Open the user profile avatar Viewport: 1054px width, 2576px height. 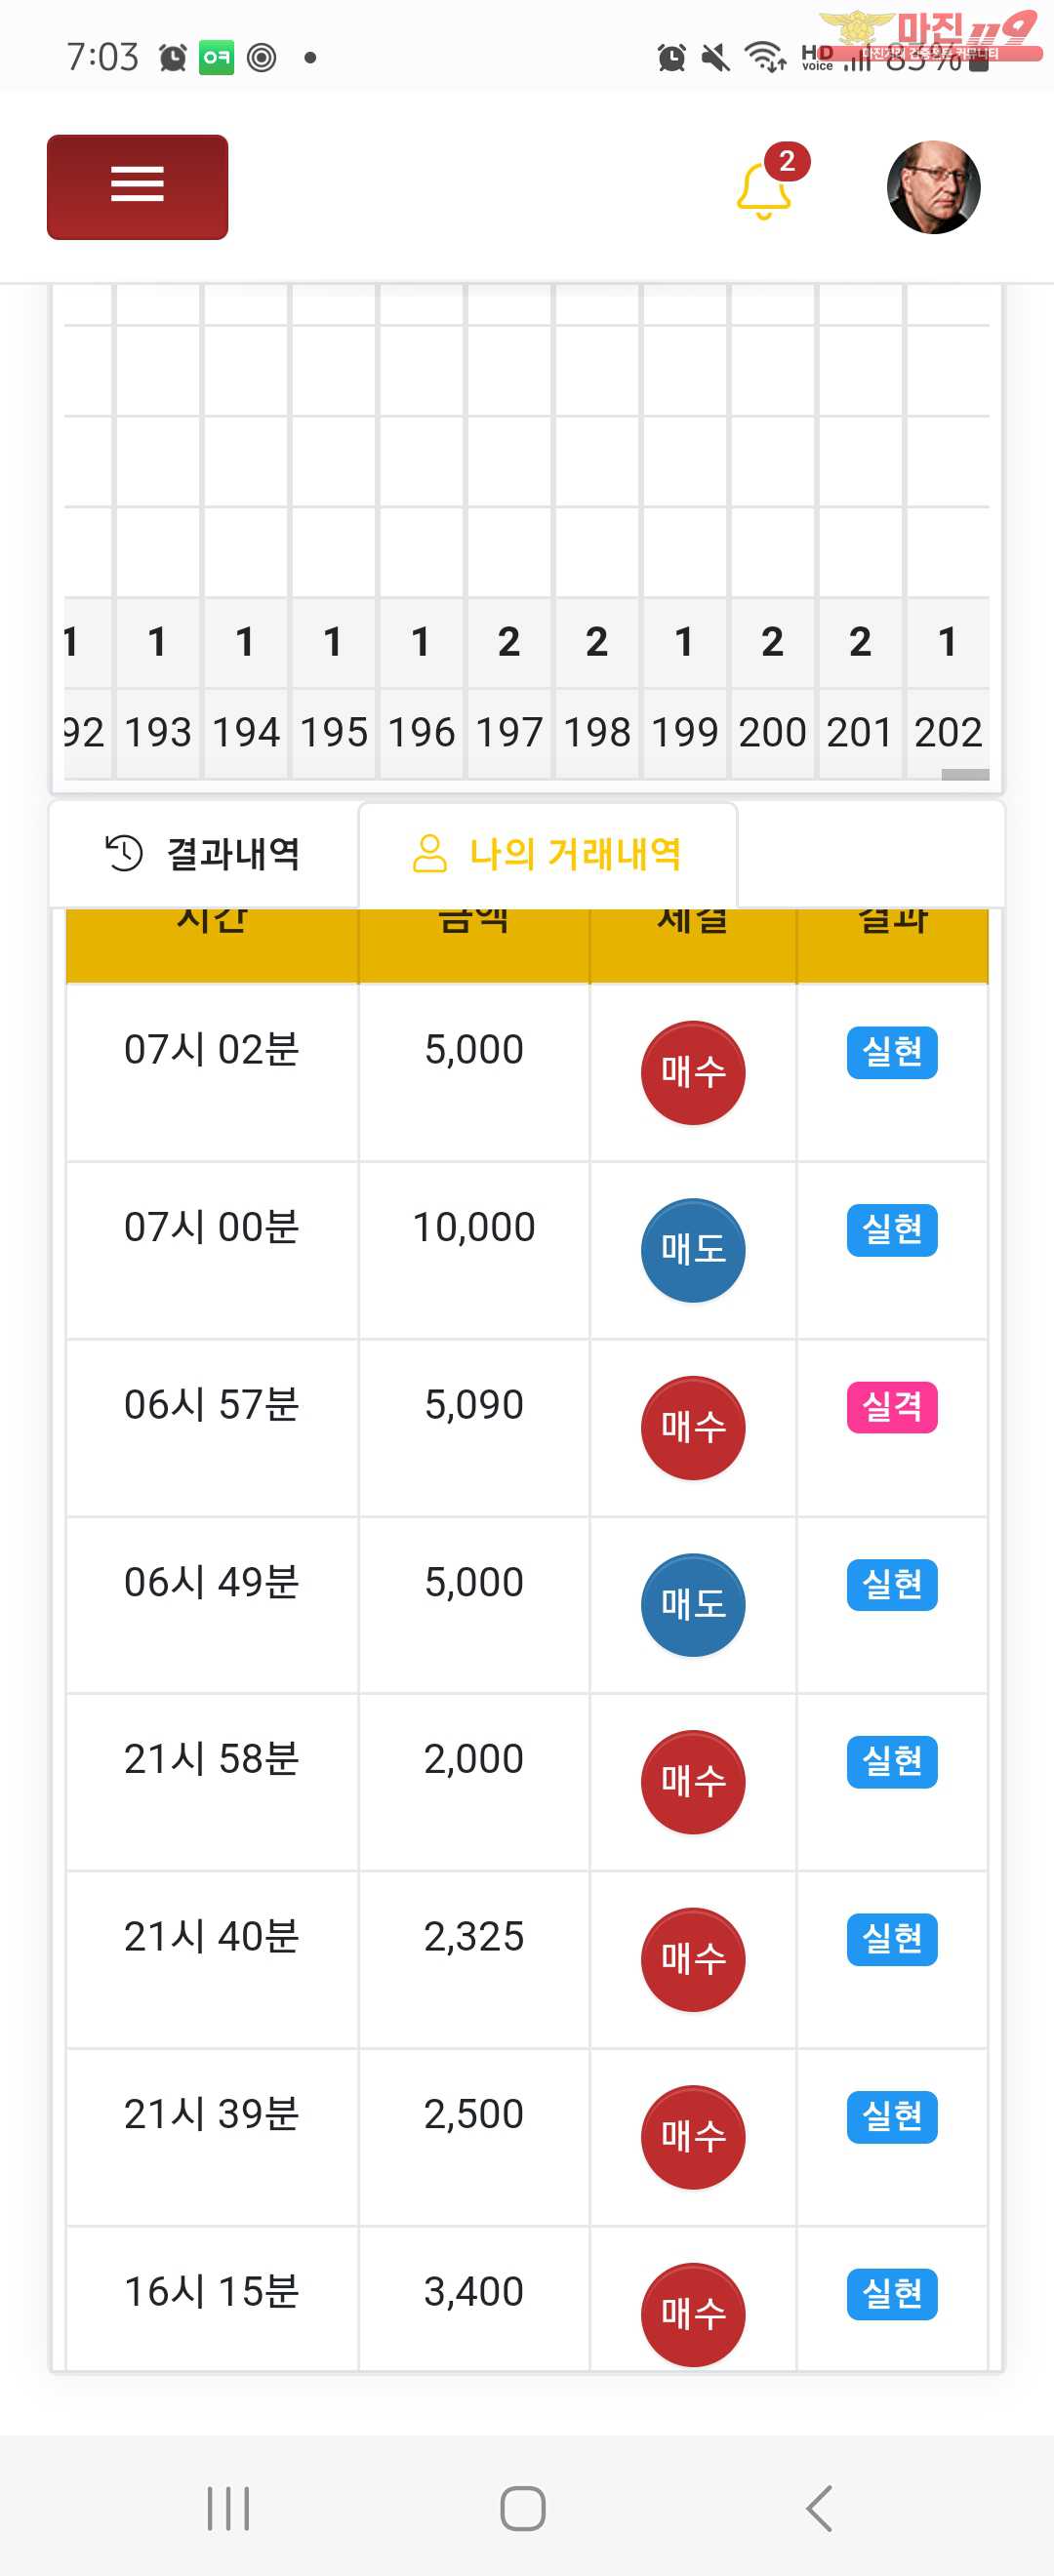tap(933, 187)
